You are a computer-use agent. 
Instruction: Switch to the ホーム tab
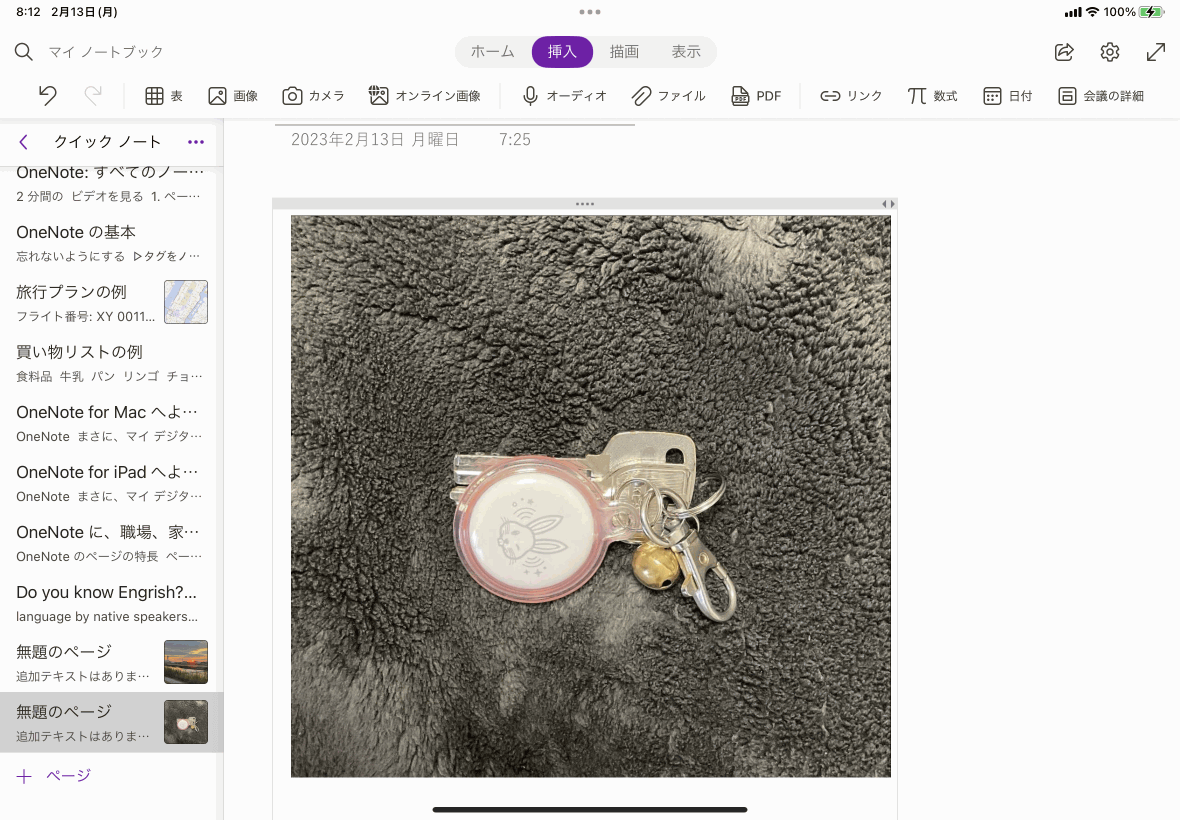click(493, 52)
